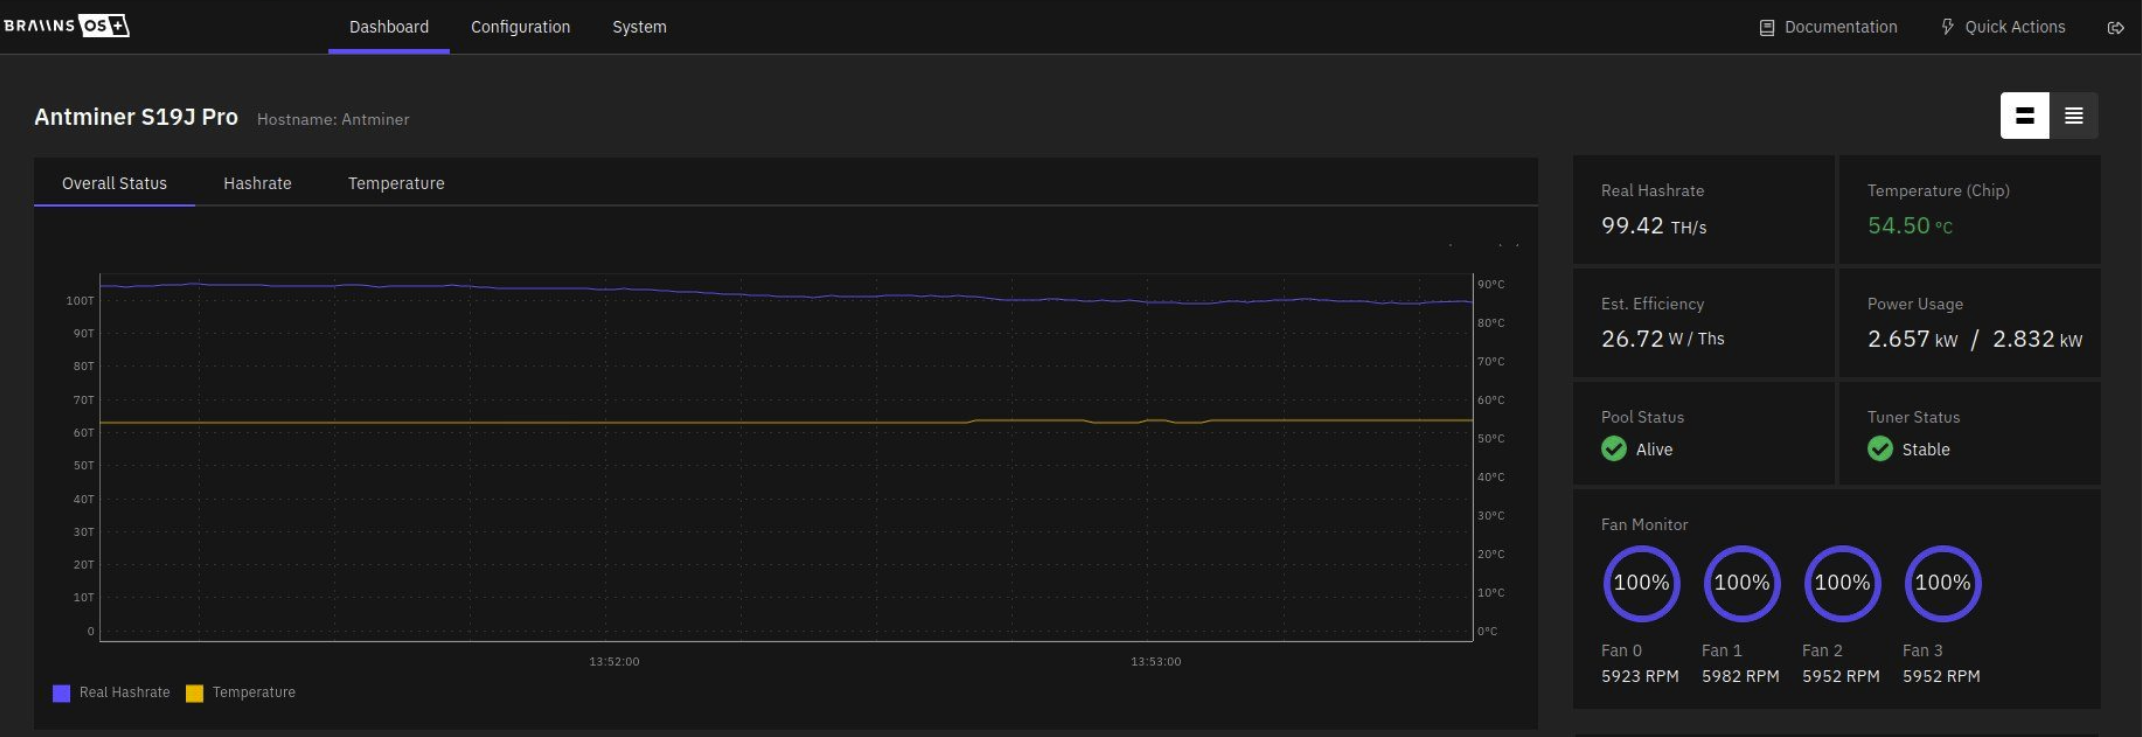Click the Fan 2 100% gauge
Image resolution: width=2142 pixels, height=737 pixels.
(x=1842, y=583)
